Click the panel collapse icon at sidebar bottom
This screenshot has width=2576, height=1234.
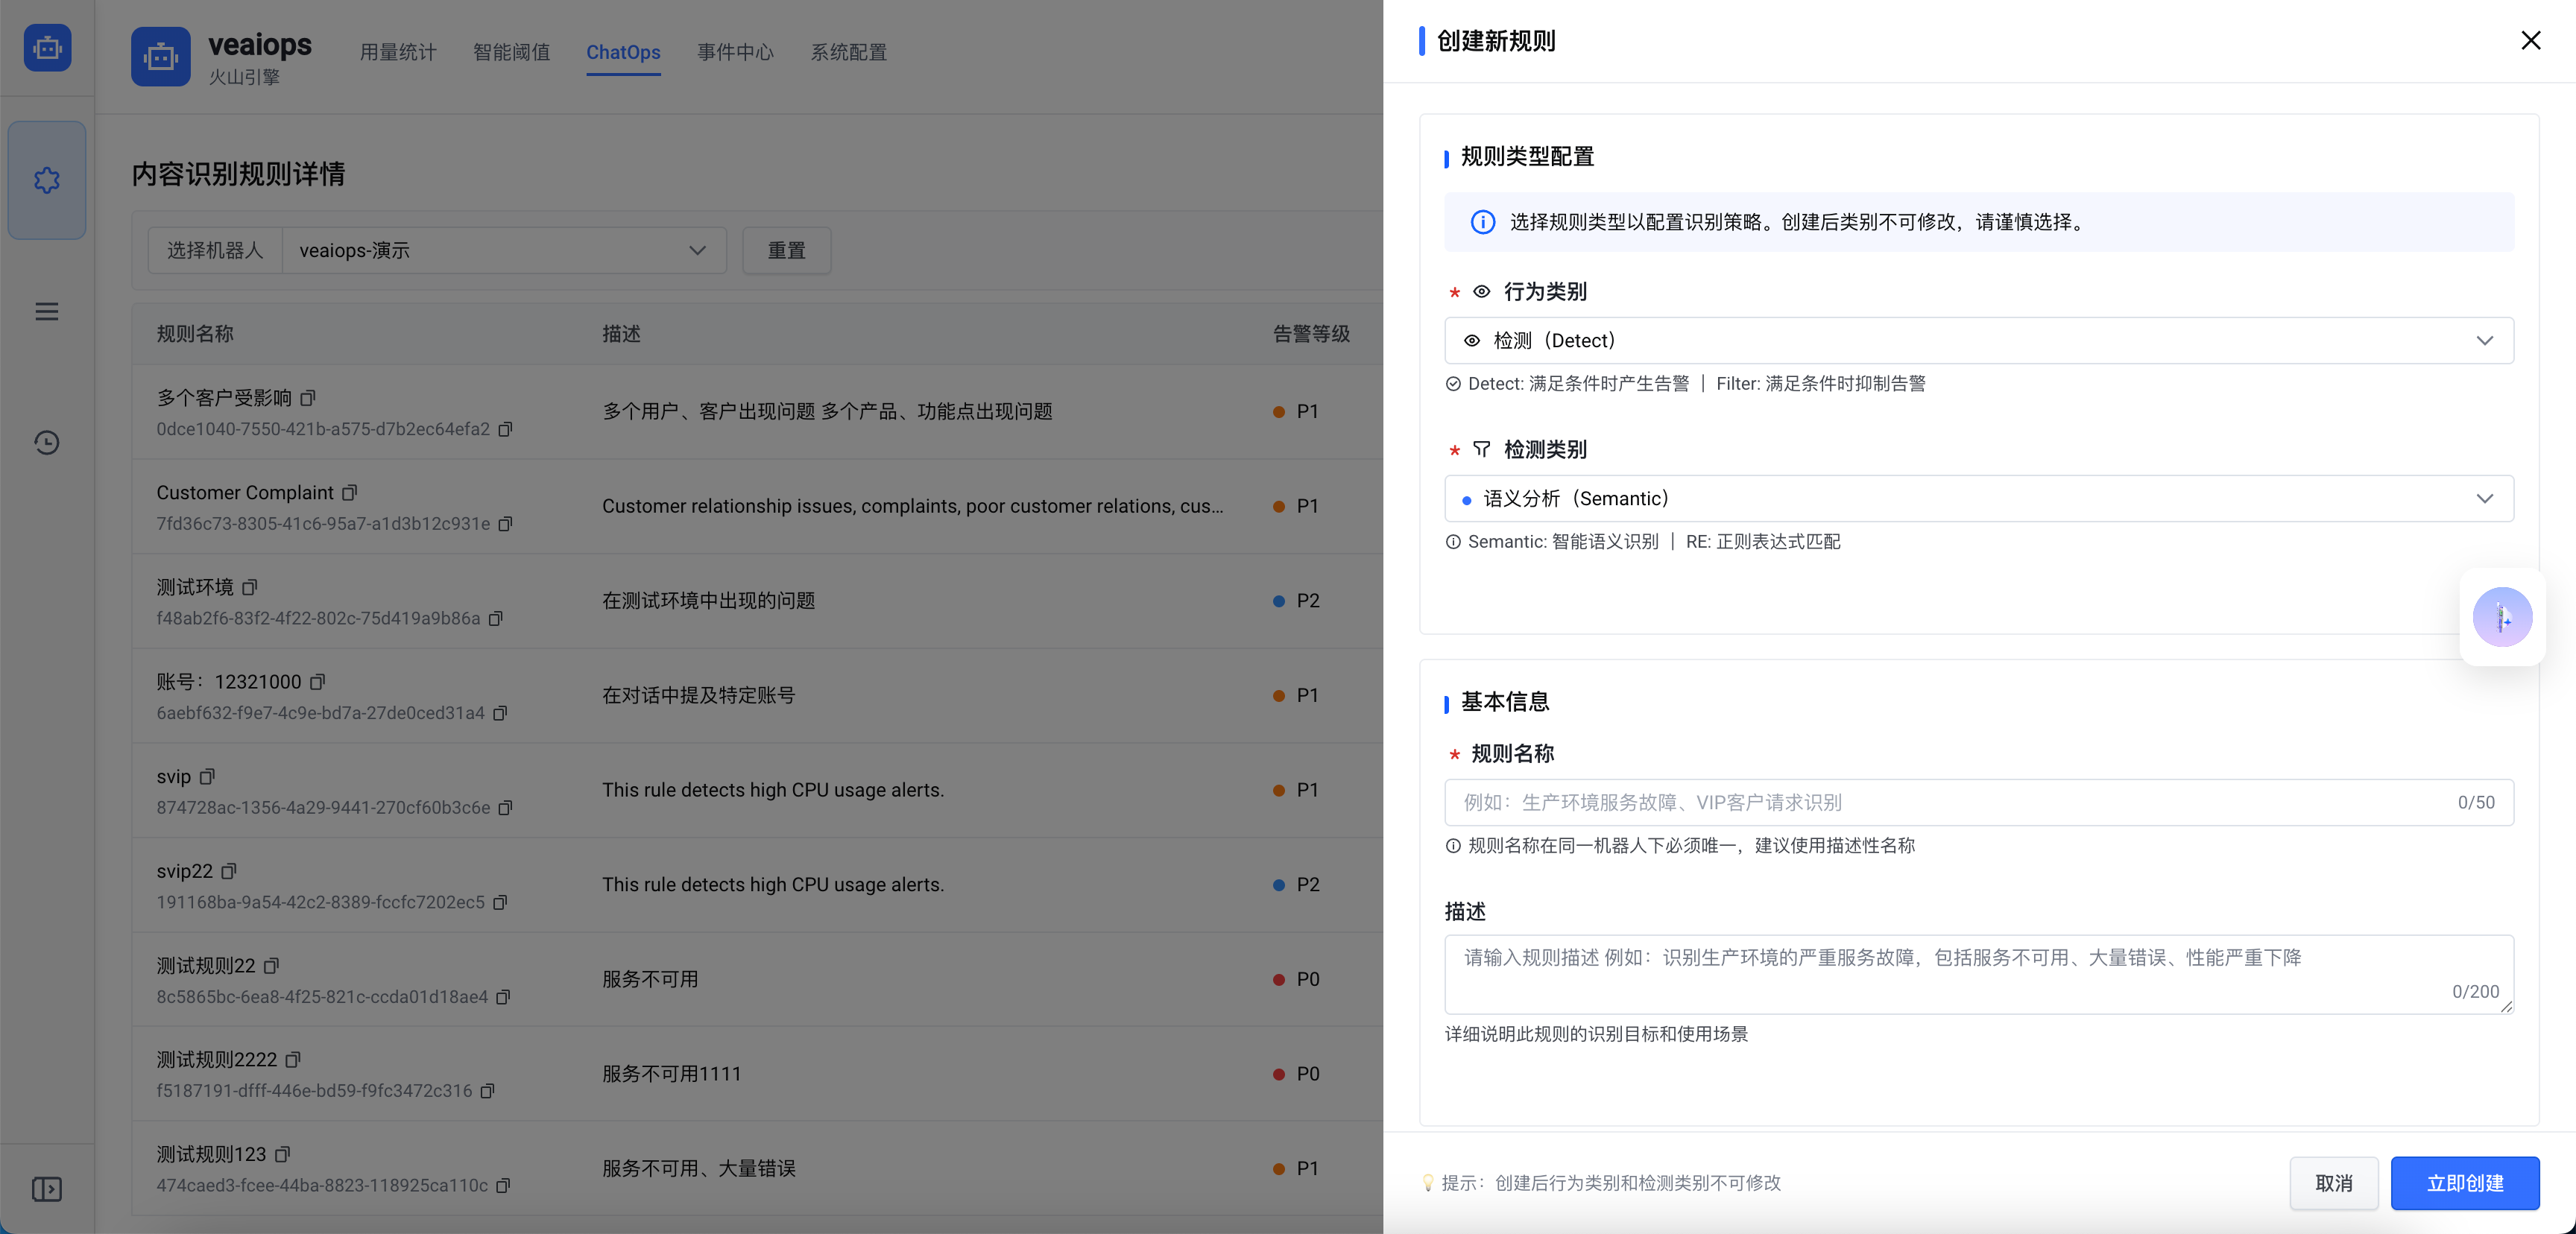click(46, 1189)
